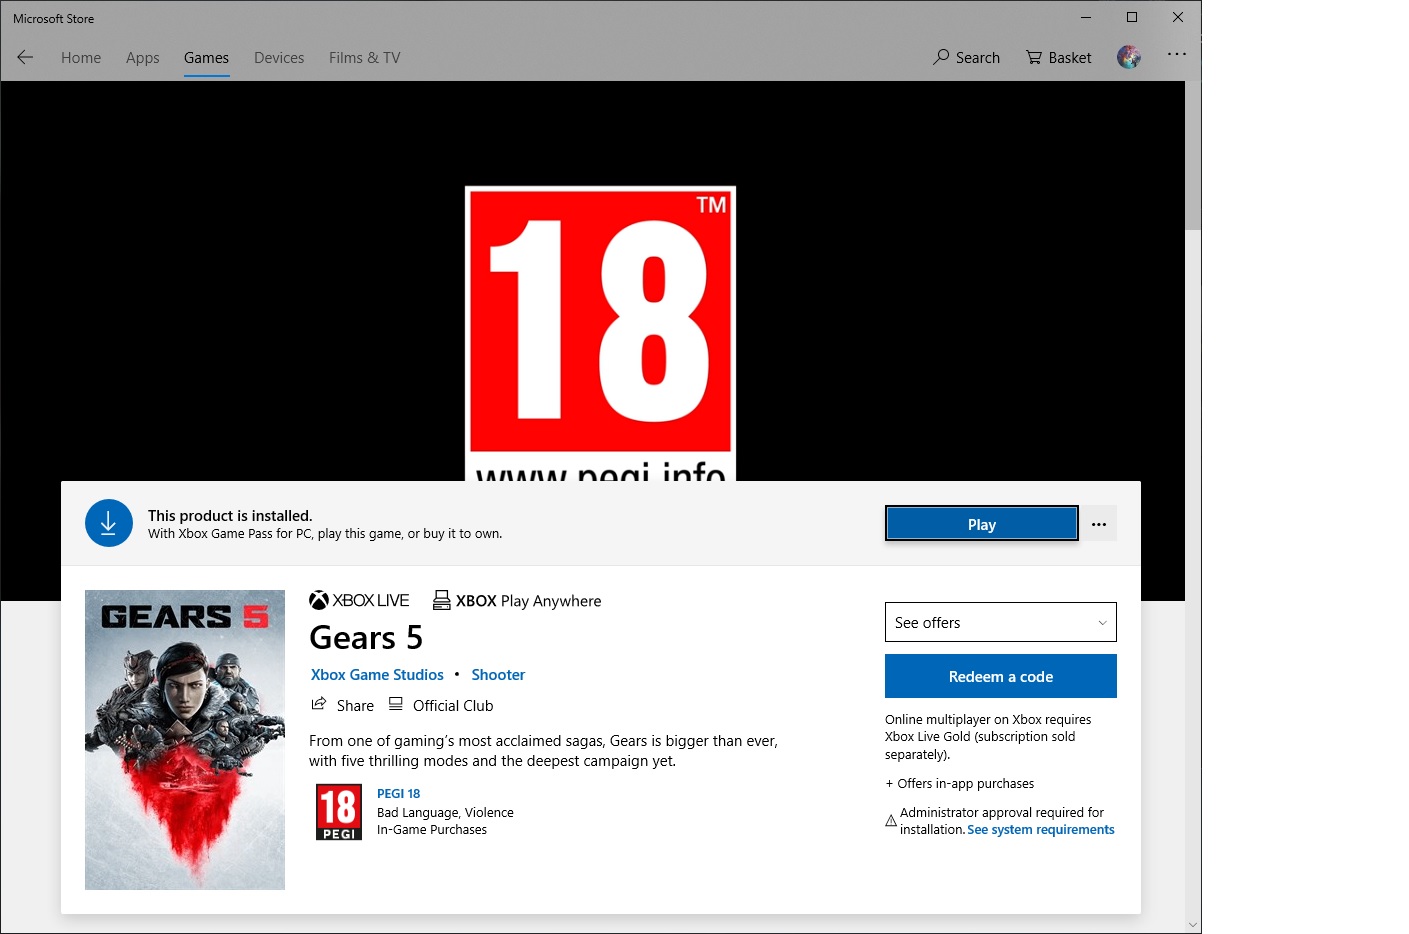
Task: Open the See more menu in header
Action: pos(1177,54)
